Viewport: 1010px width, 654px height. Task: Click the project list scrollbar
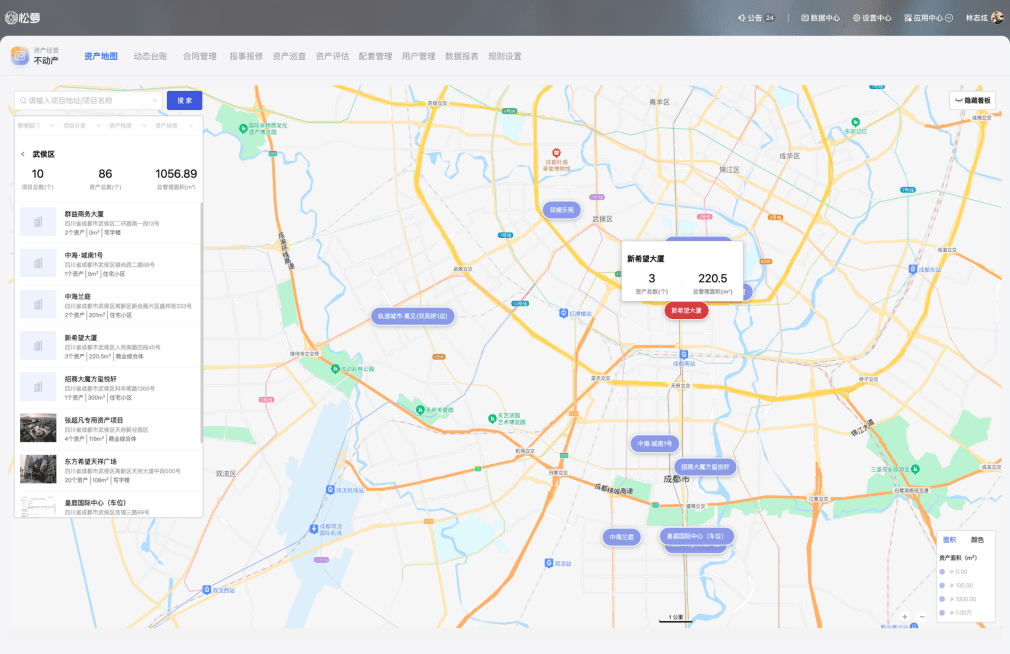(202, 322)
